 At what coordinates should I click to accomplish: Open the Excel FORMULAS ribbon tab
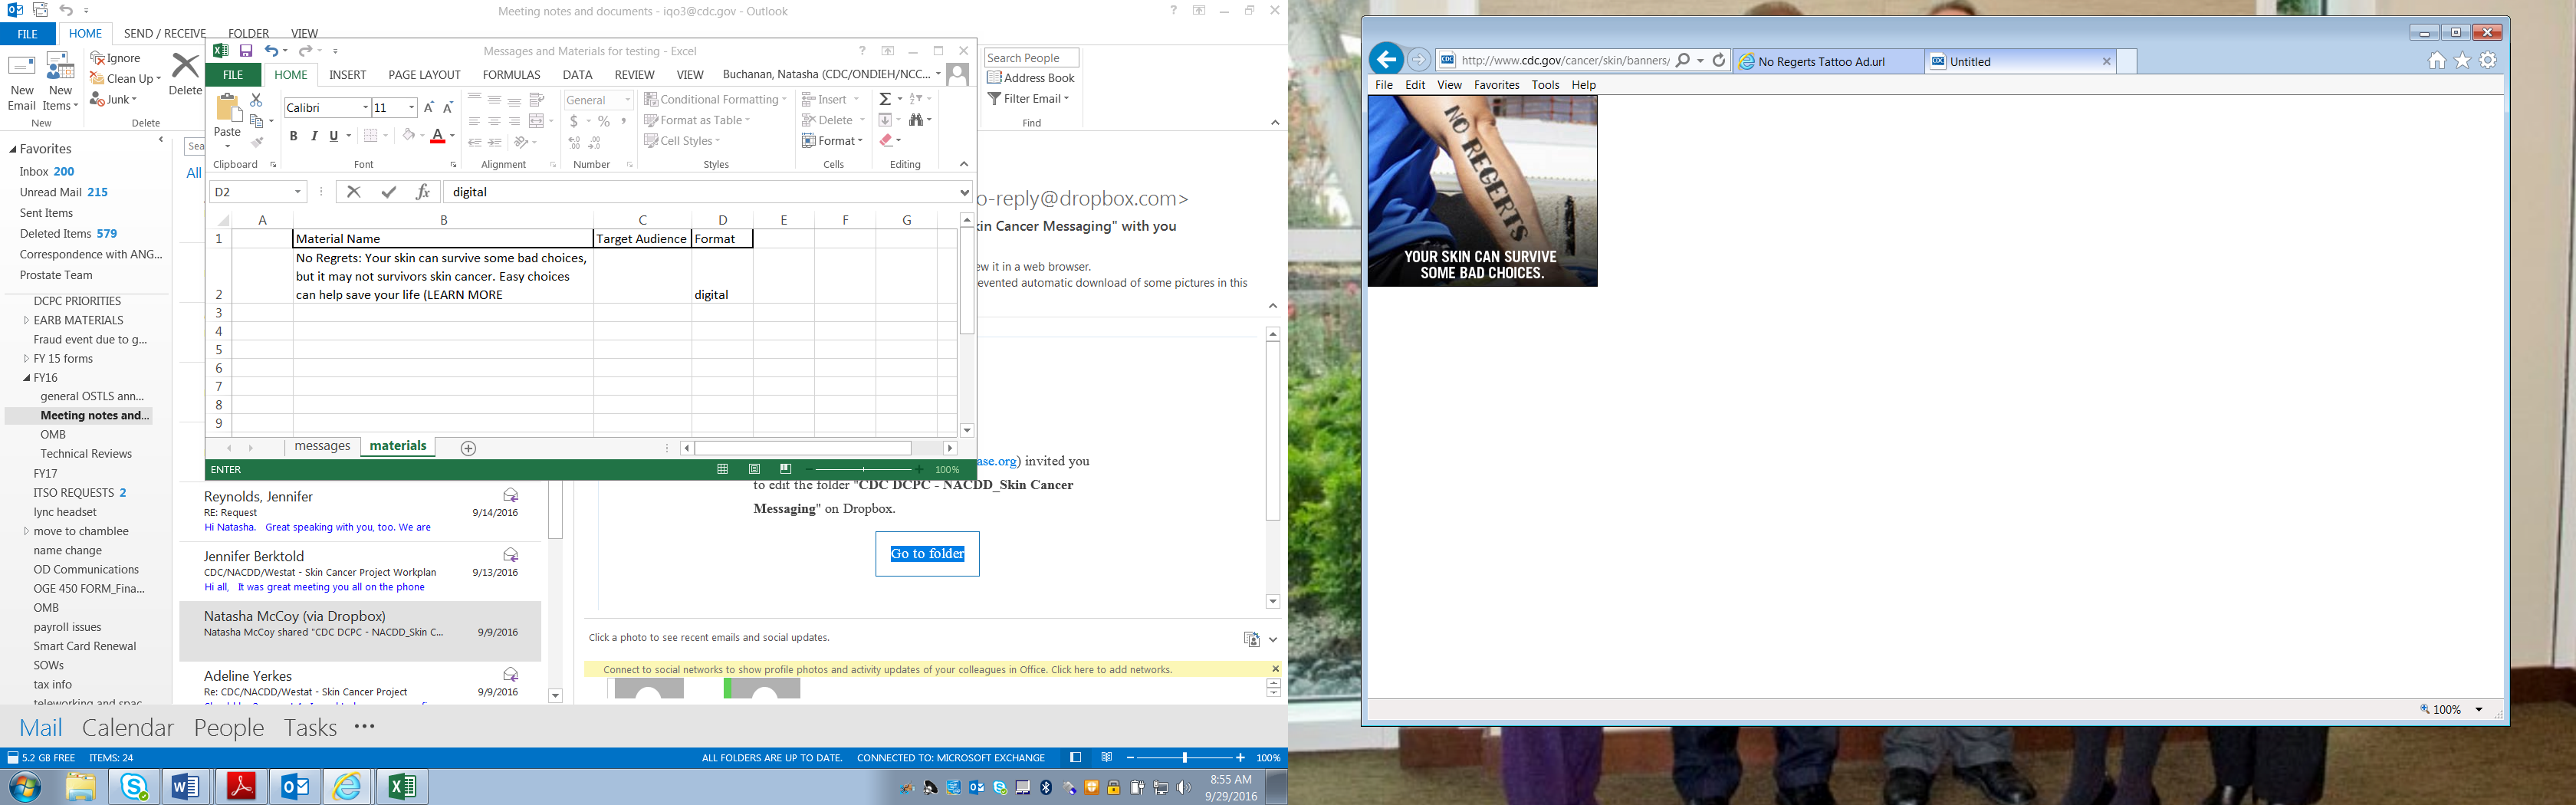click(511, 75)
